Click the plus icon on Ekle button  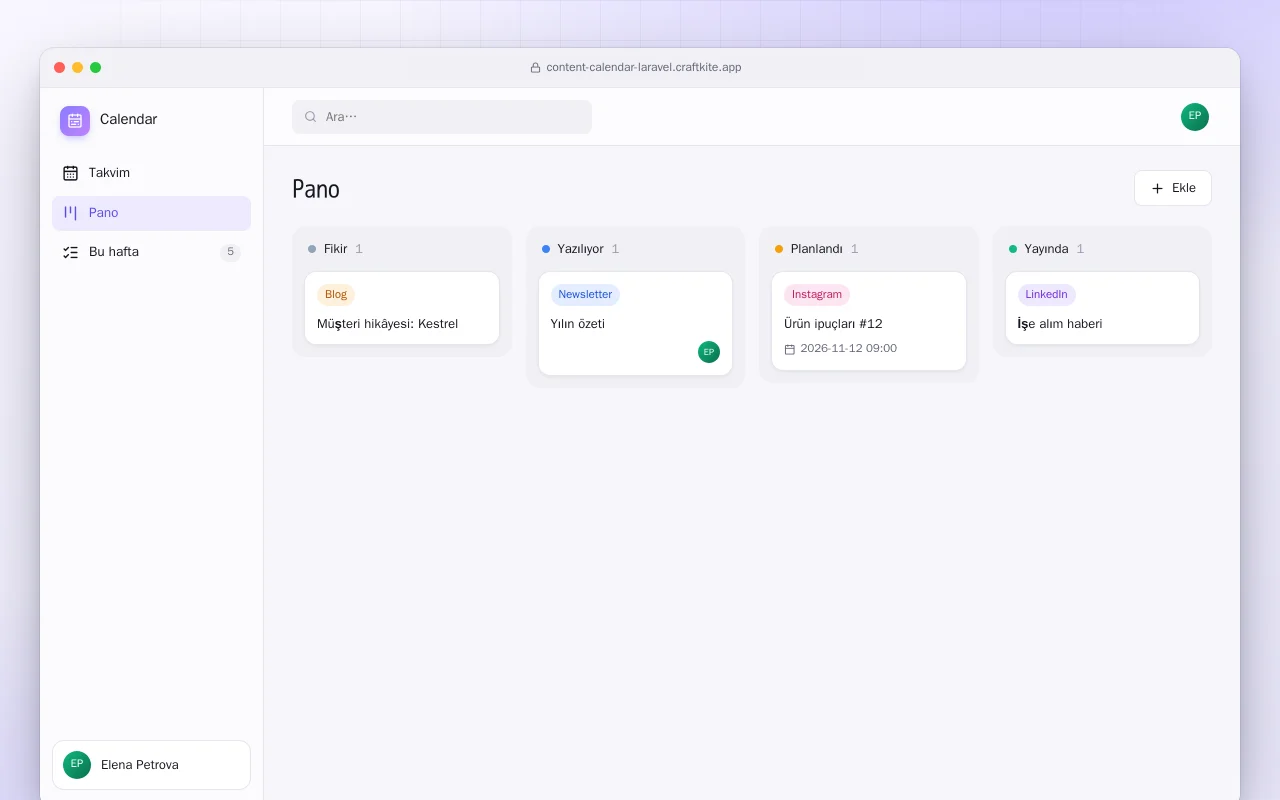pos(1157,188)
